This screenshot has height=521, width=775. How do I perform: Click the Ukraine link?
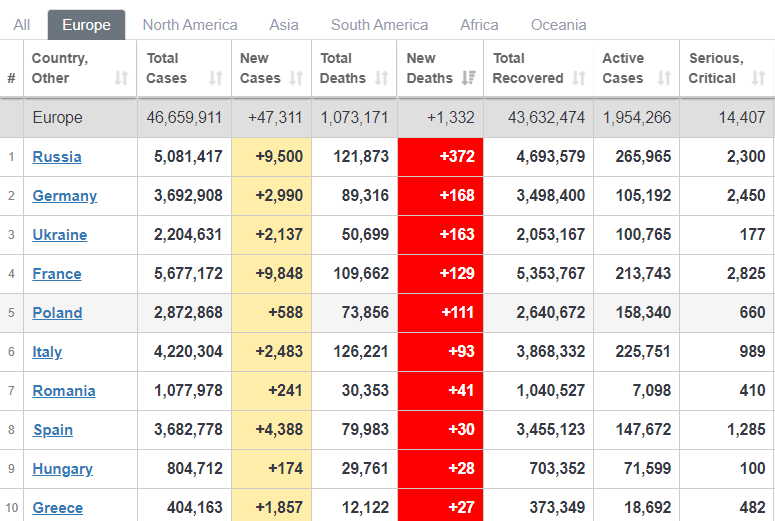pyautogui.click(x=60, y=235)
